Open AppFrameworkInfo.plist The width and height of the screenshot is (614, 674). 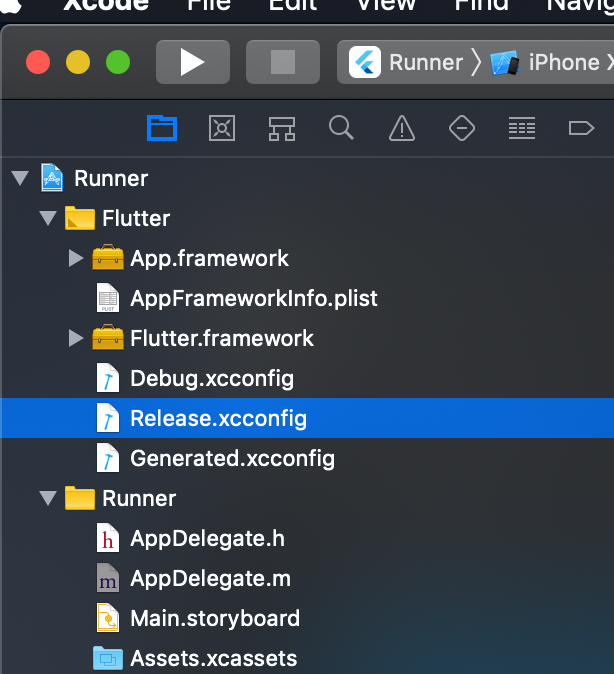(x=254, y=298)
